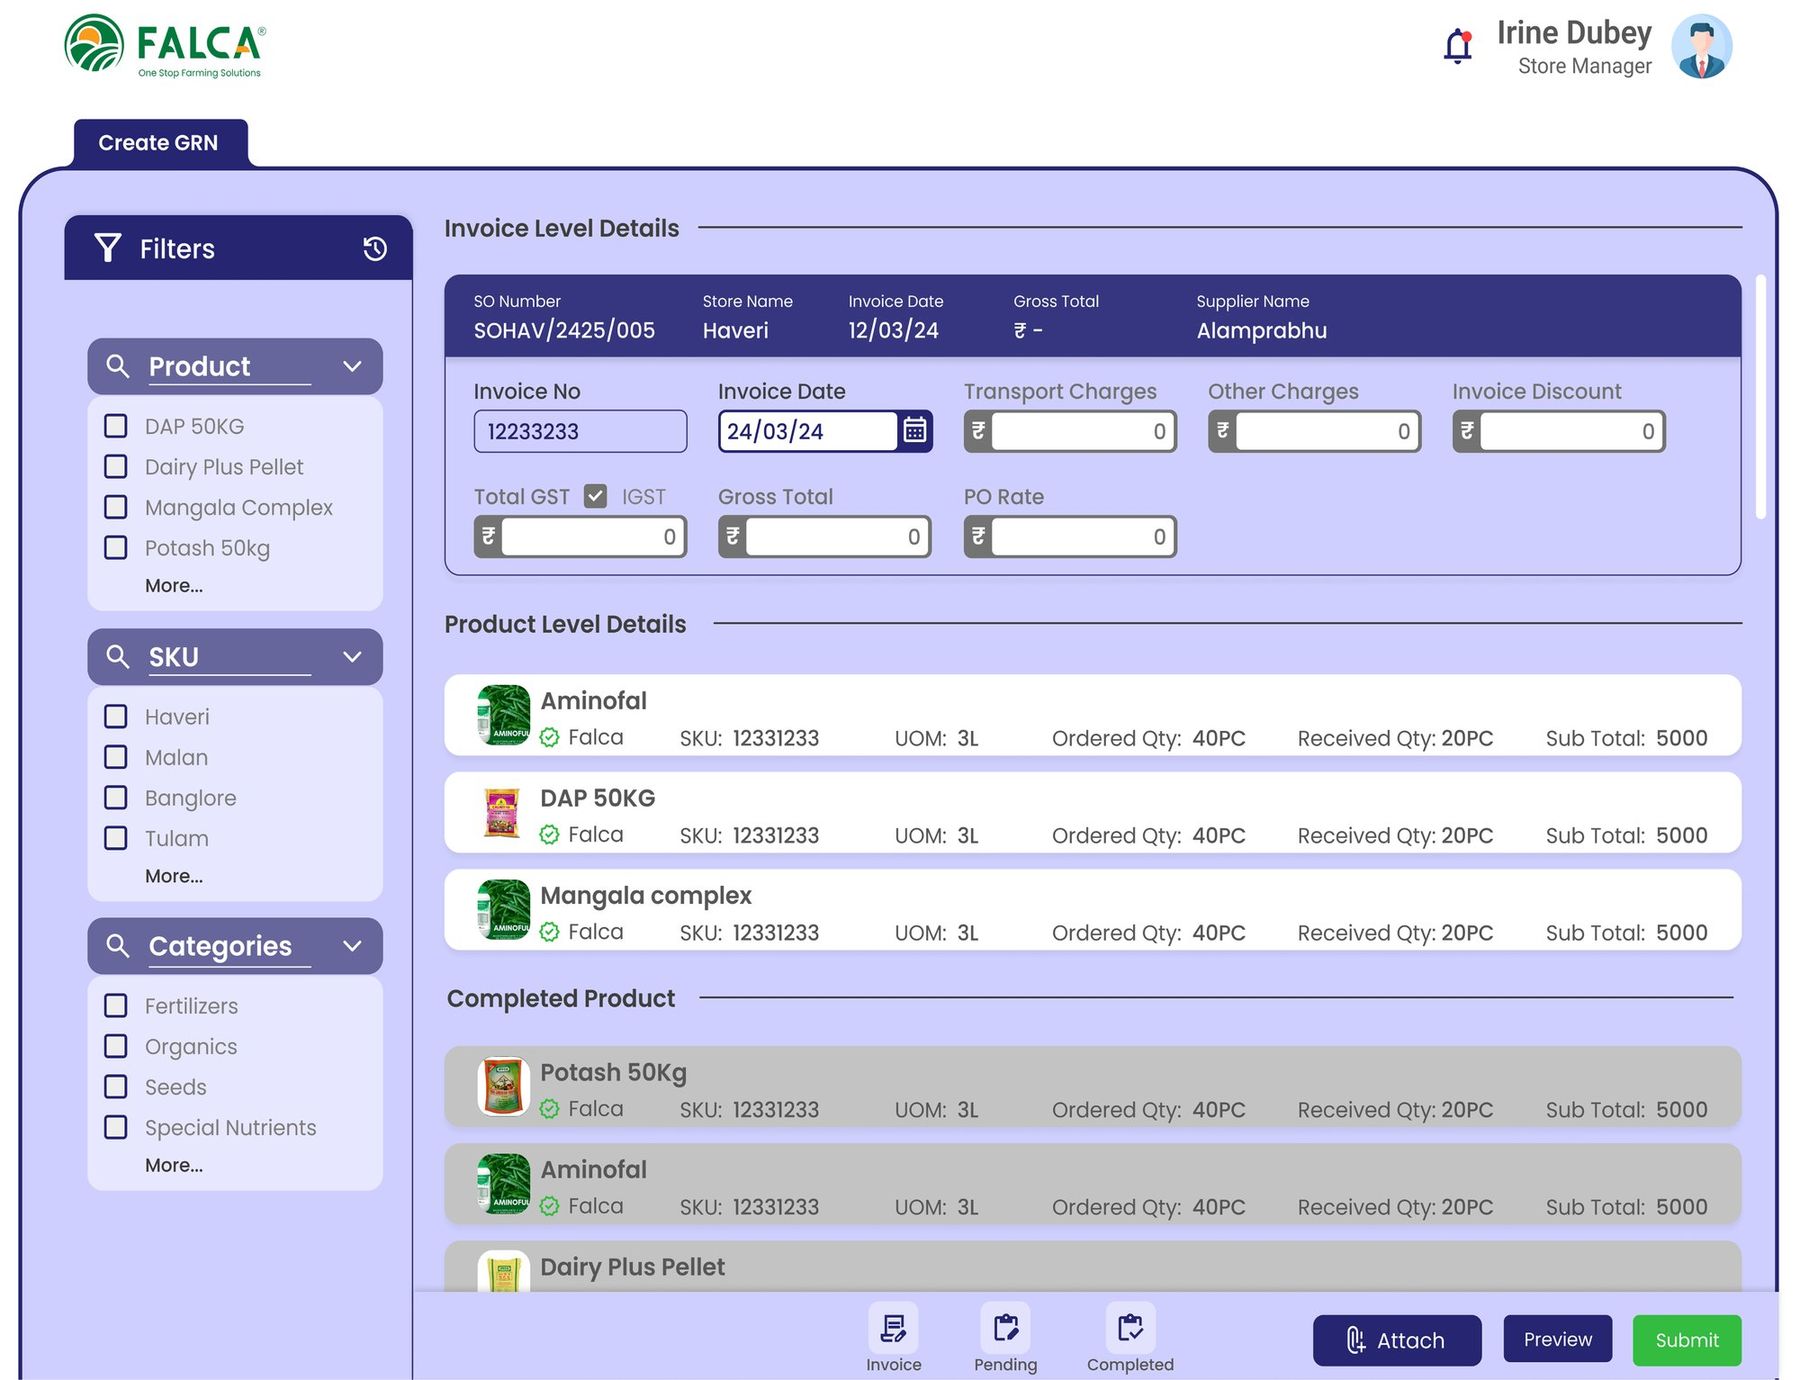The width and height of the screenshot is (1800, 1380).
Task: Click the Categories filter search icon
Action: click(x=117, y=946)
